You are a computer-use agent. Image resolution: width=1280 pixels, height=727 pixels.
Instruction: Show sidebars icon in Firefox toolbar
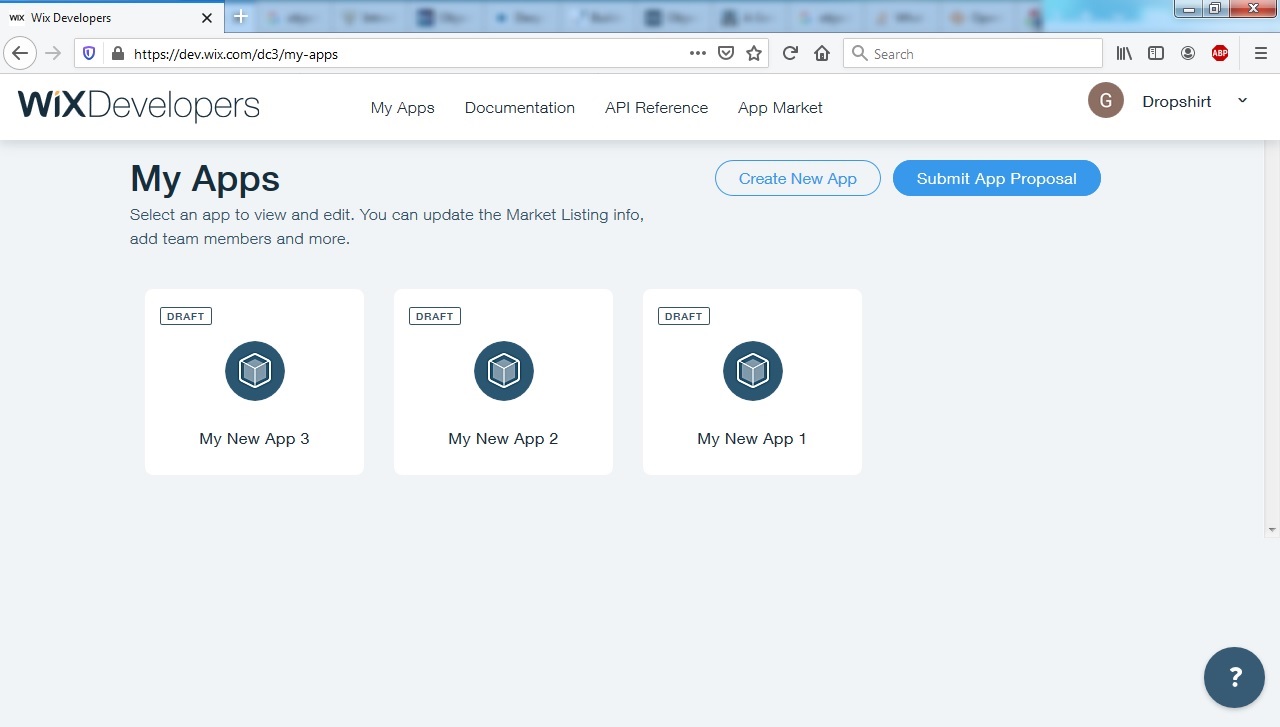click(1156, 54)
